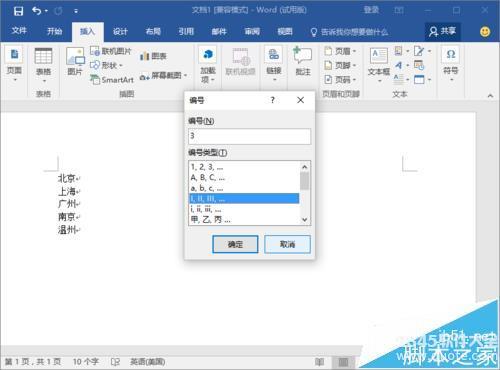
Task: Select the lowercase Roman i, ii, iii type
Action: point(244,209)
